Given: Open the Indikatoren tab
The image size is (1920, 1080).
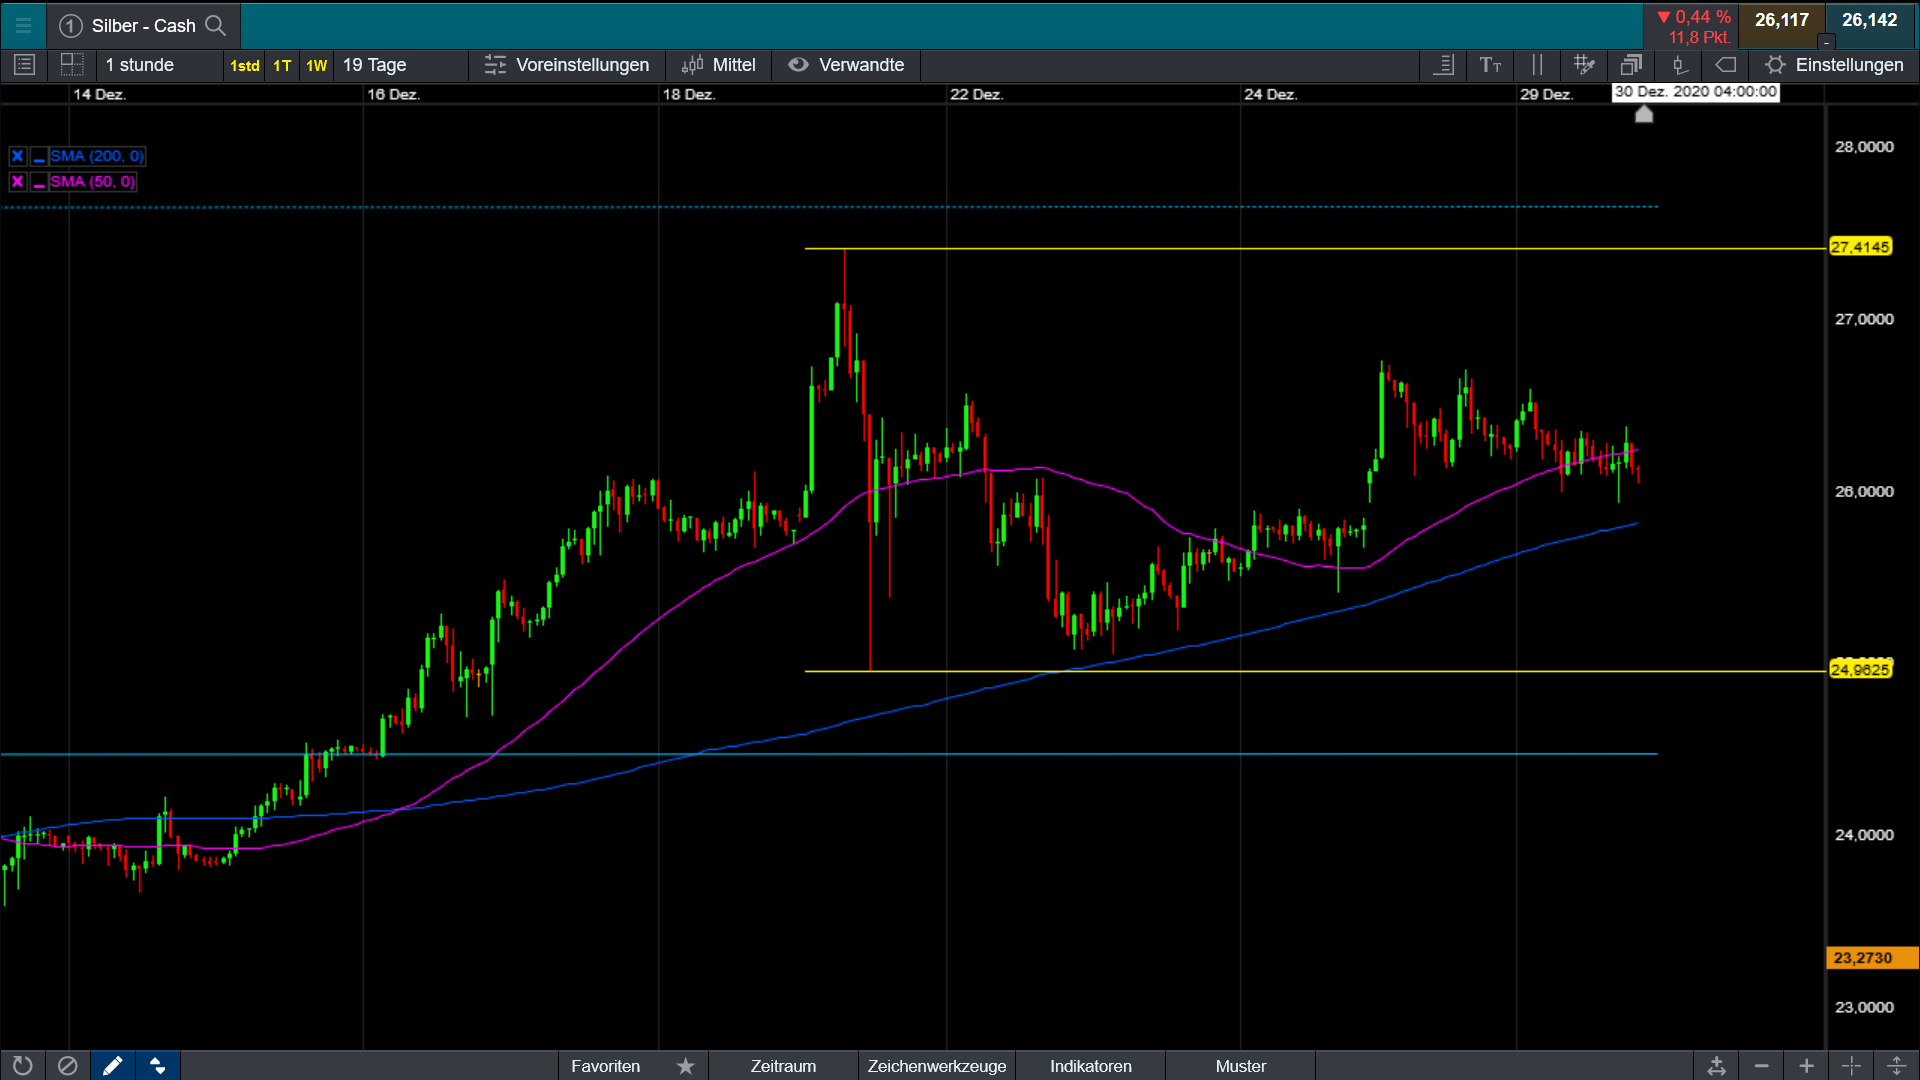Looking at the screenshot, I should [1090, 1066].
